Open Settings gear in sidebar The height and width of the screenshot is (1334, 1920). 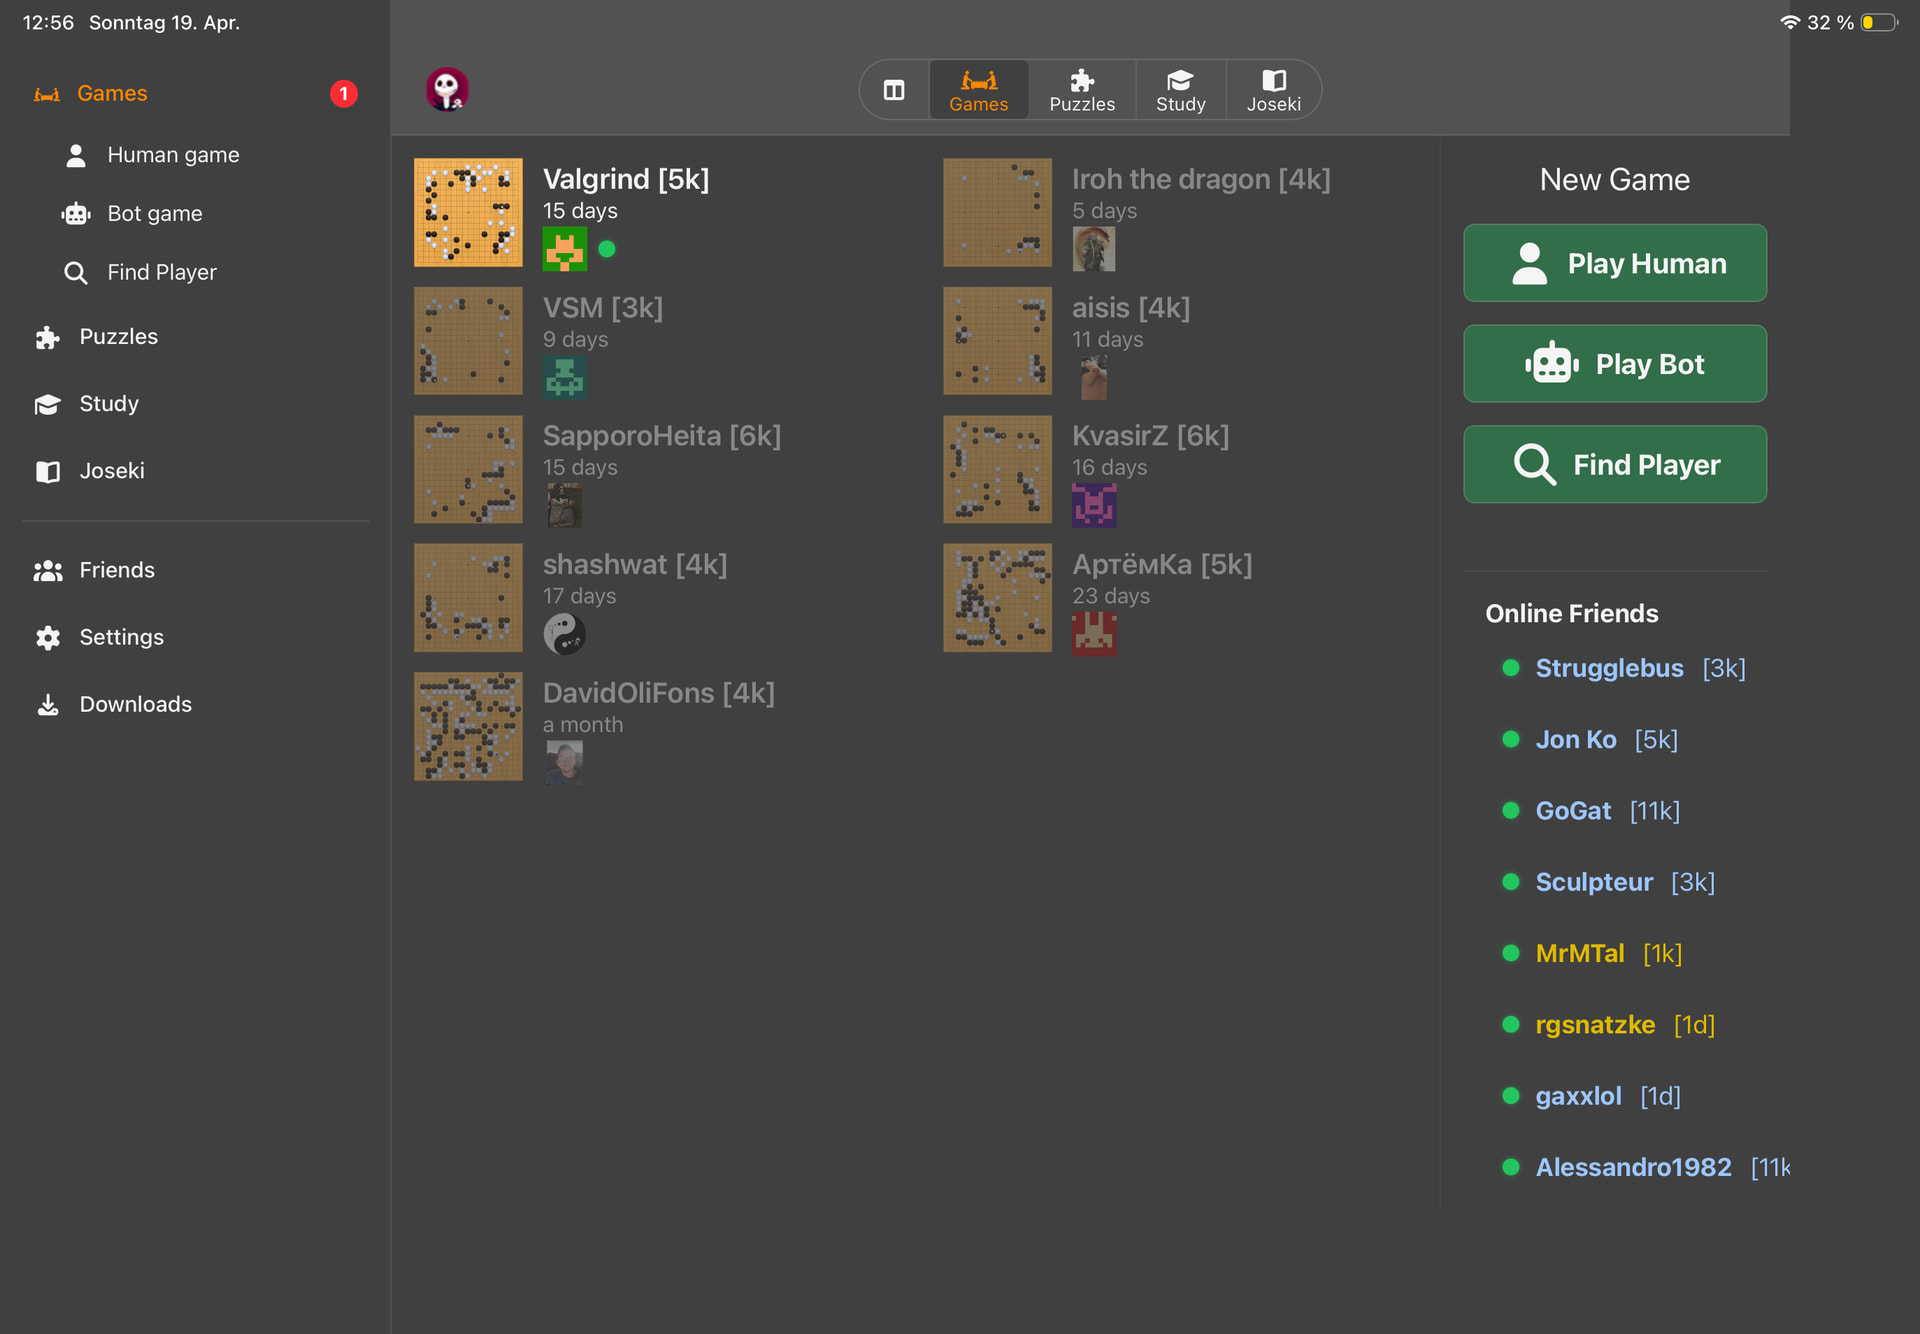point(48,637)
